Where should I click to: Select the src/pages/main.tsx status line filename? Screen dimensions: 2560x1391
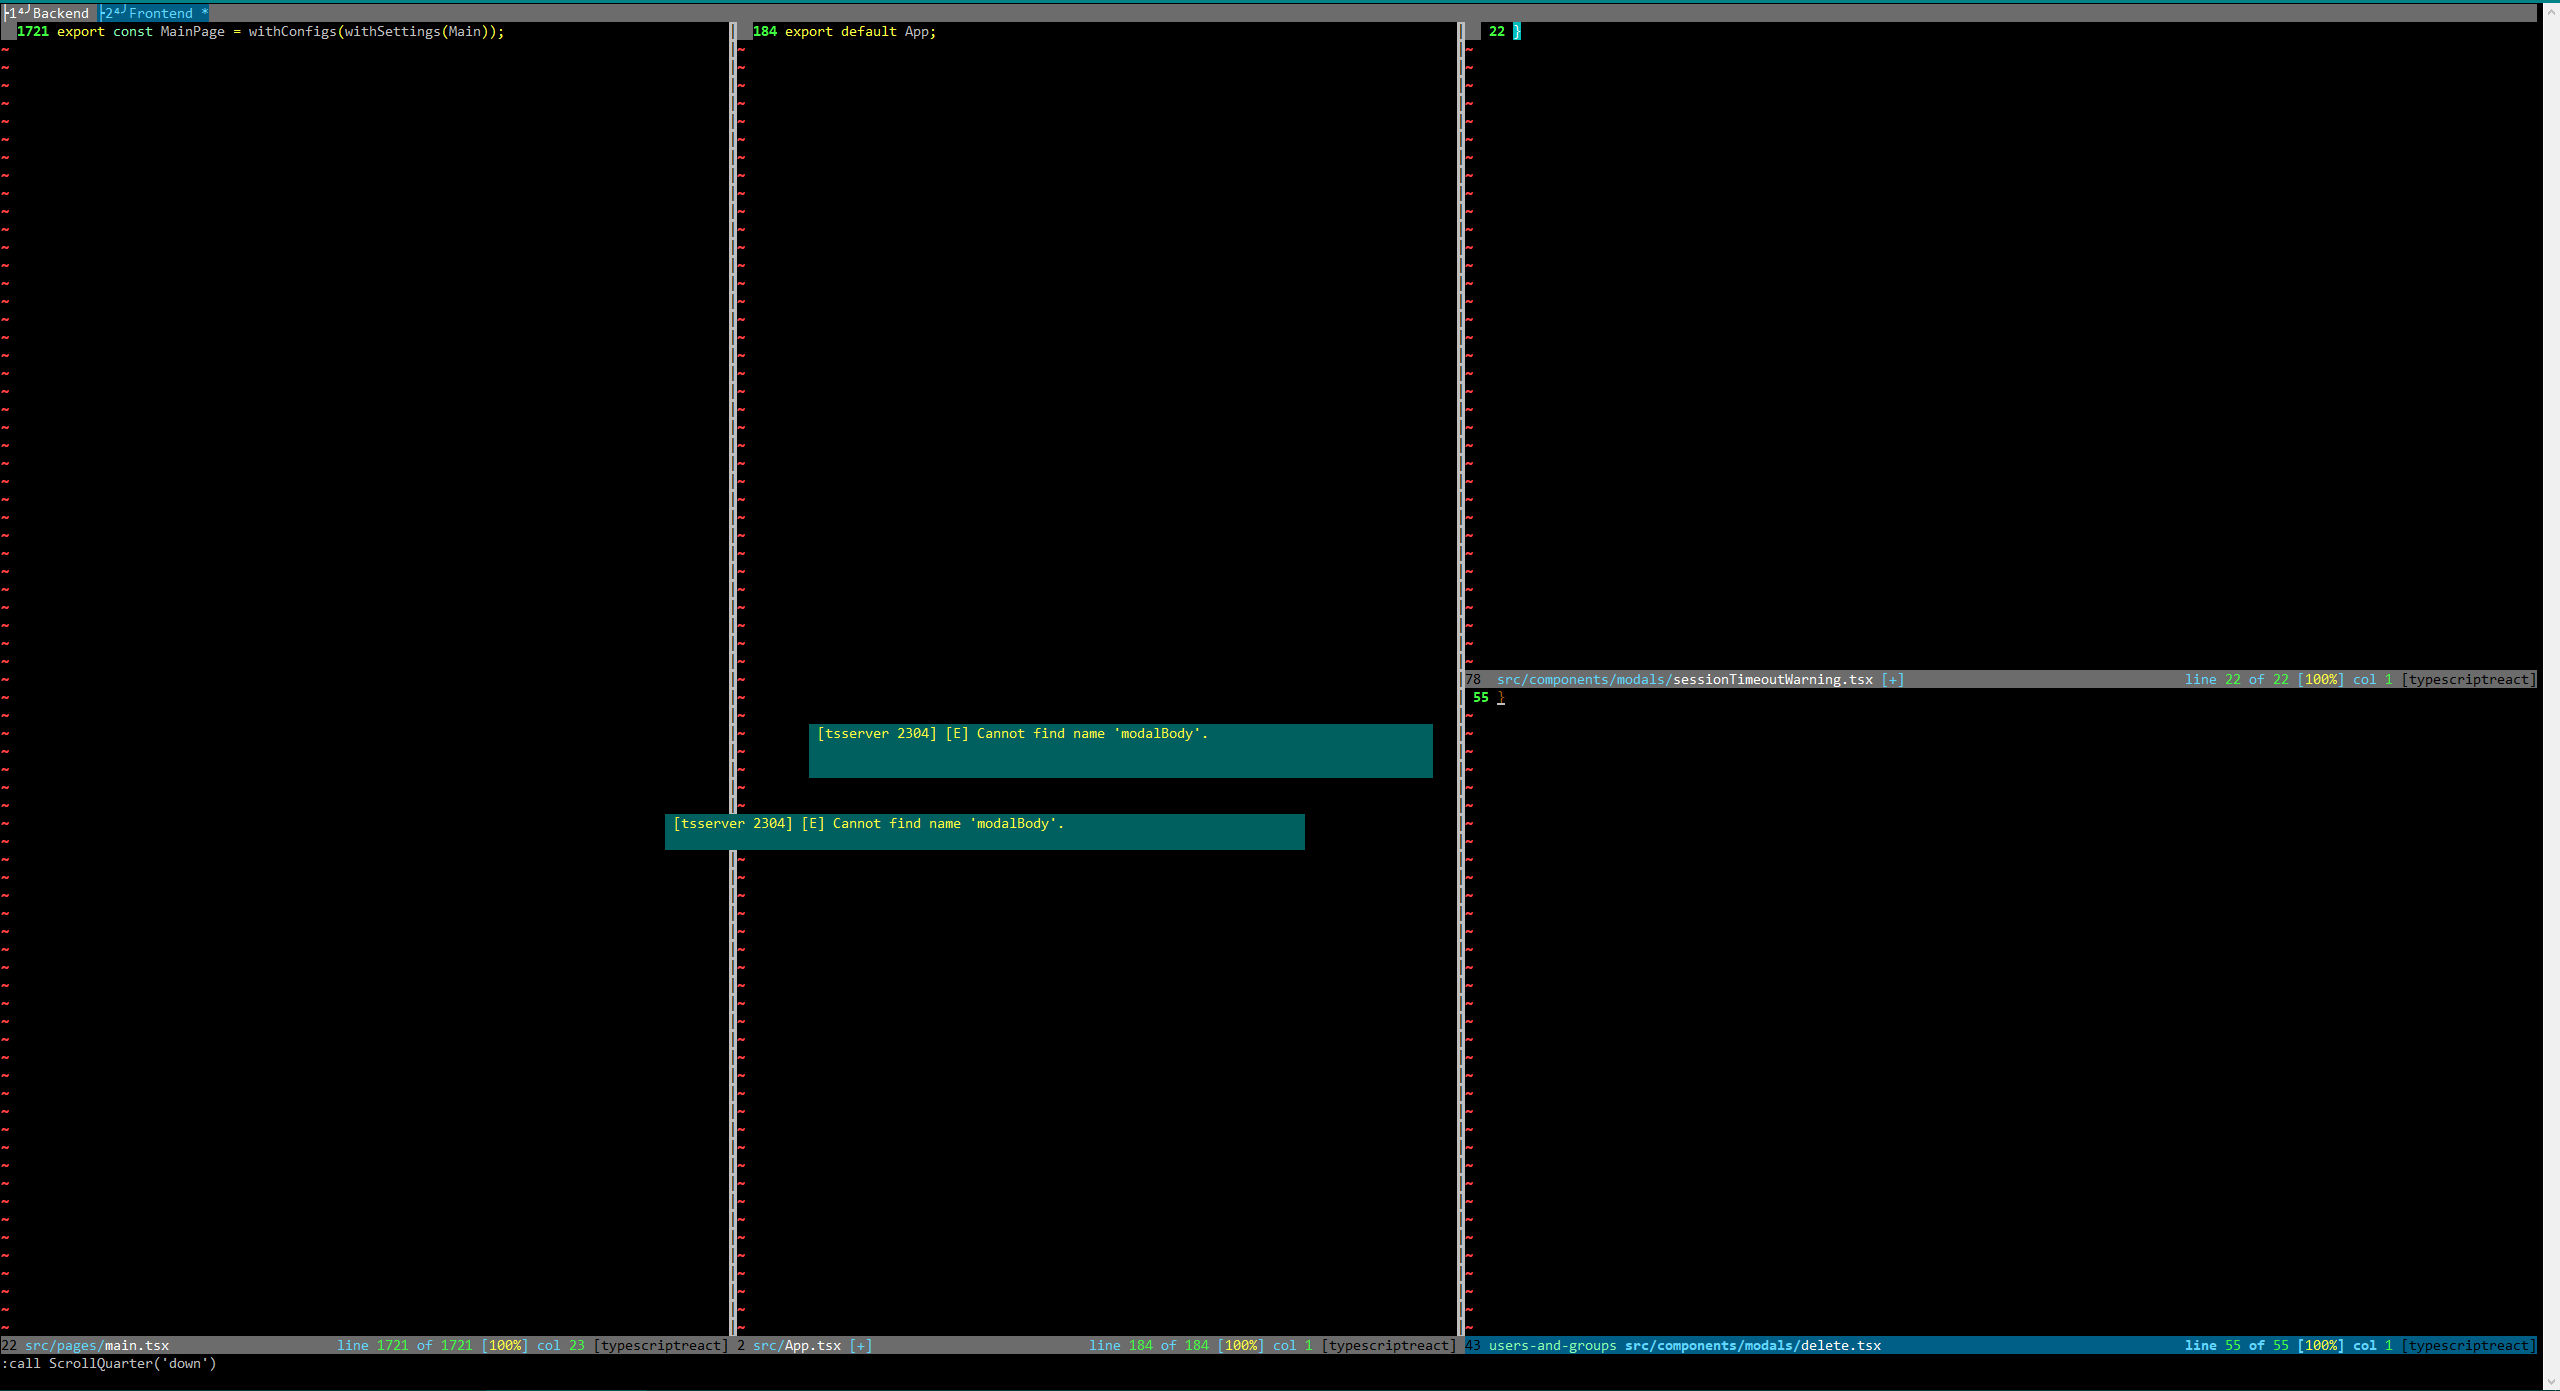(97, 1345)
